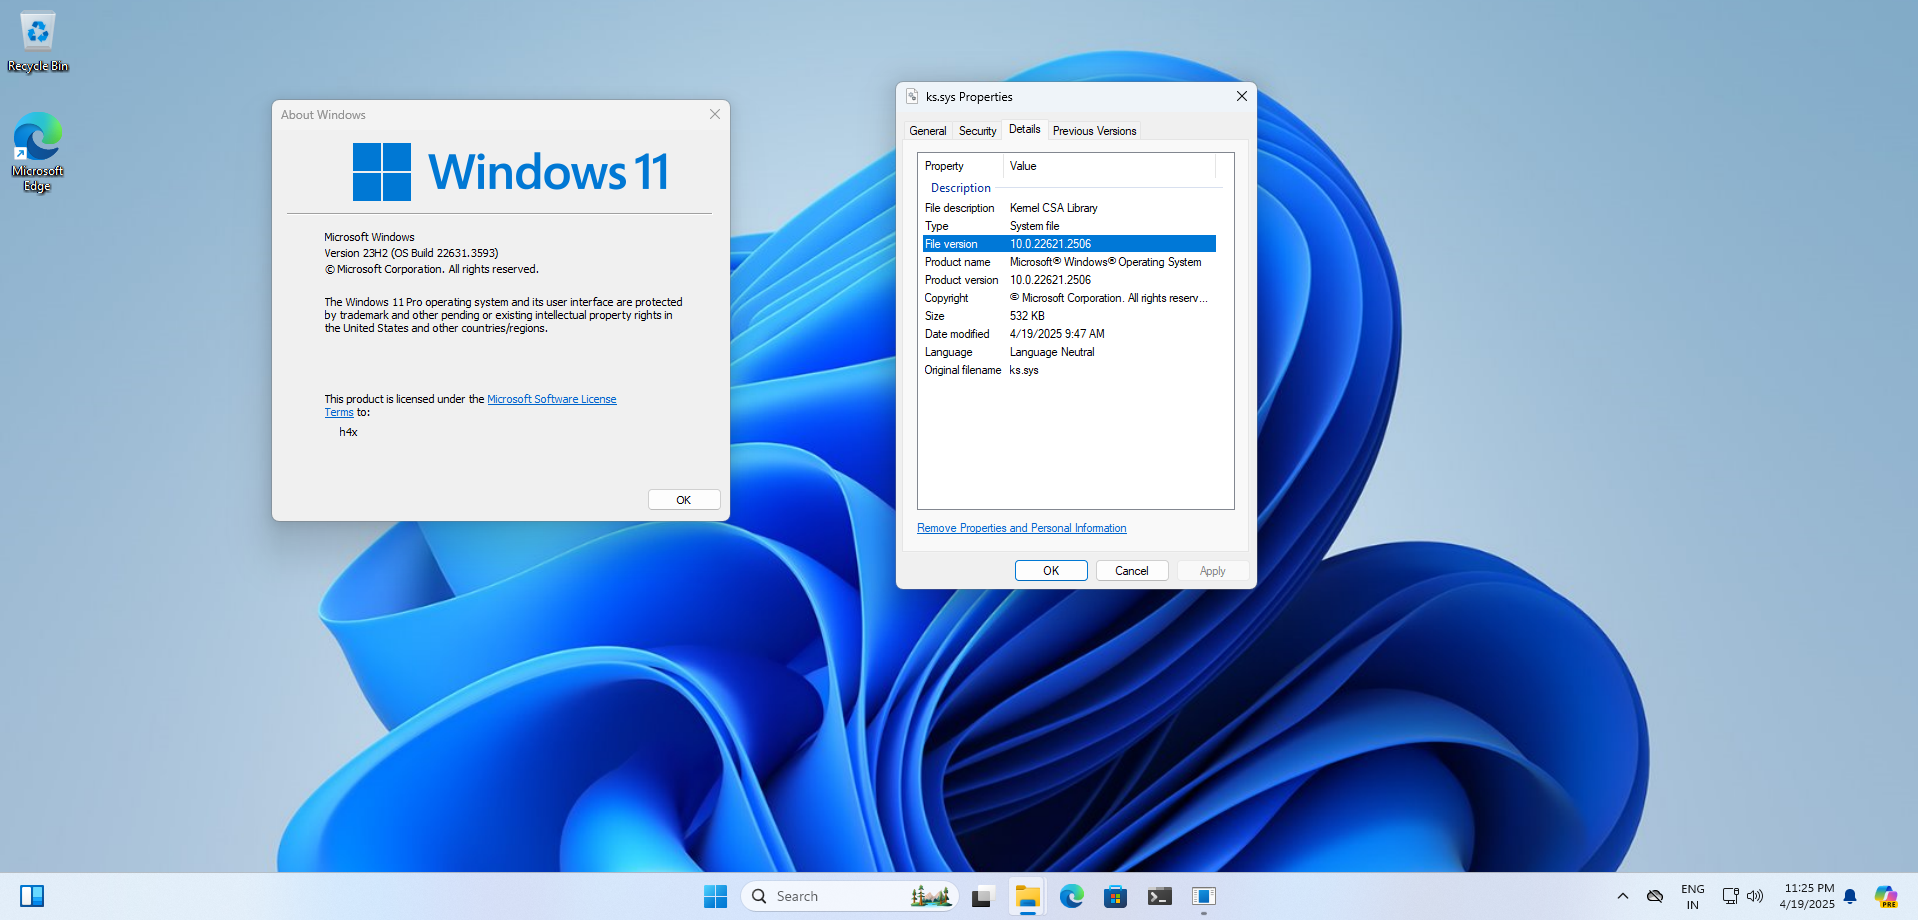Select the File description row
The image size is (1918, 920).
tap(1069, 208)
